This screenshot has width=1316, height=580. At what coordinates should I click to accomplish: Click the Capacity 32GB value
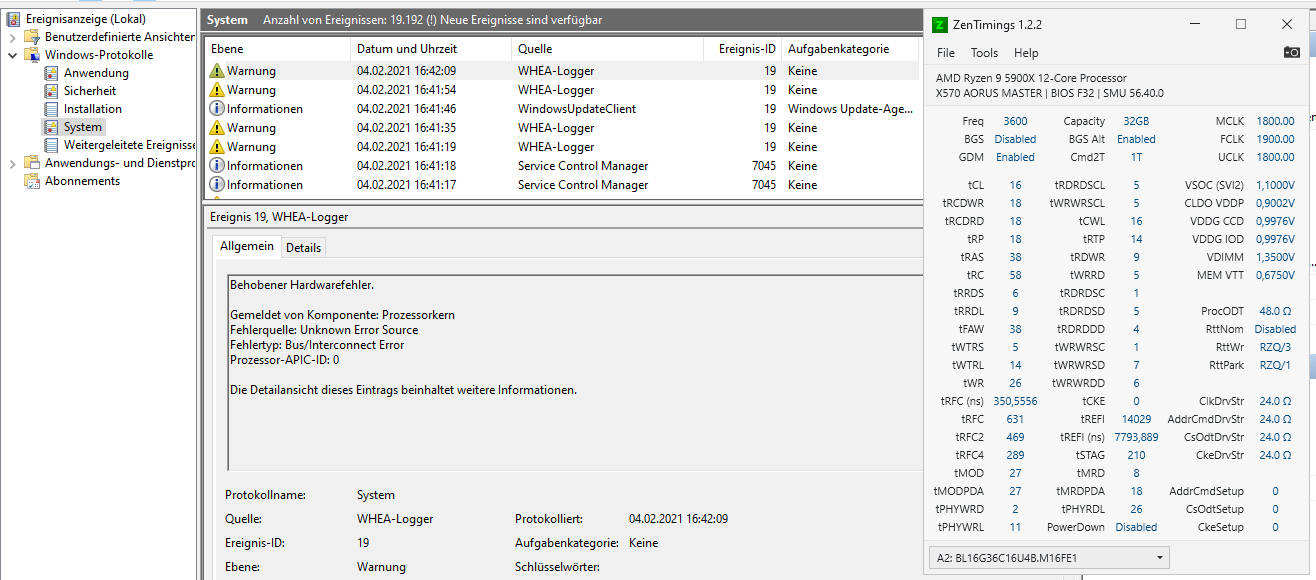tap(1136, 121)
